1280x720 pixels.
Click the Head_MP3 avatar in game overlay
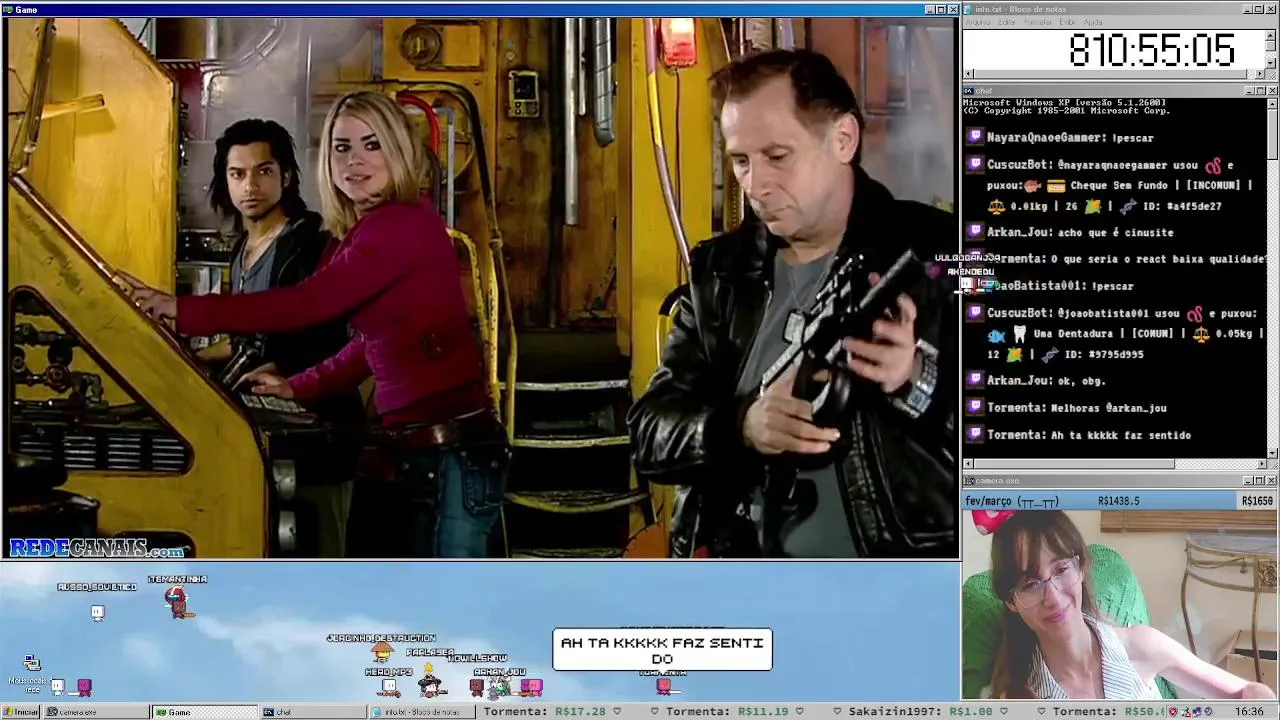click(388, 687)
